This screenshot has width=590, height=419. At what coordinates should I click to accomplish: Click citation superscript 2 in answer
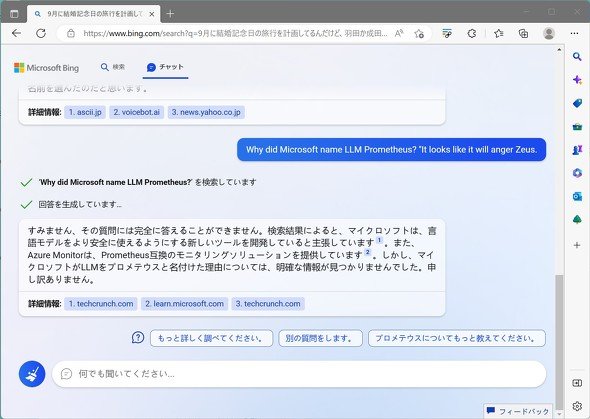[368, 252]
